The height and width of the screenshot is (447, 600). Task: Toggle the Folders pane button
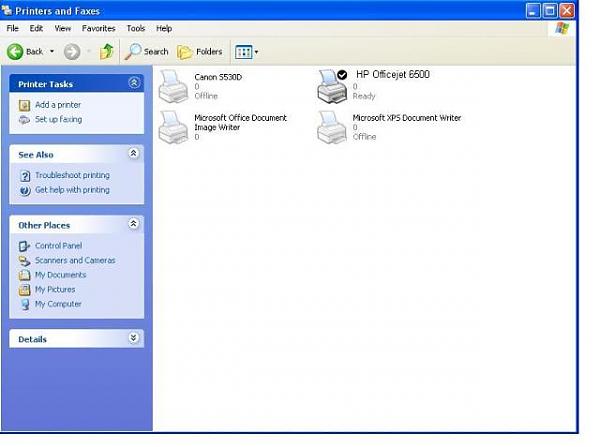[200, 52]
